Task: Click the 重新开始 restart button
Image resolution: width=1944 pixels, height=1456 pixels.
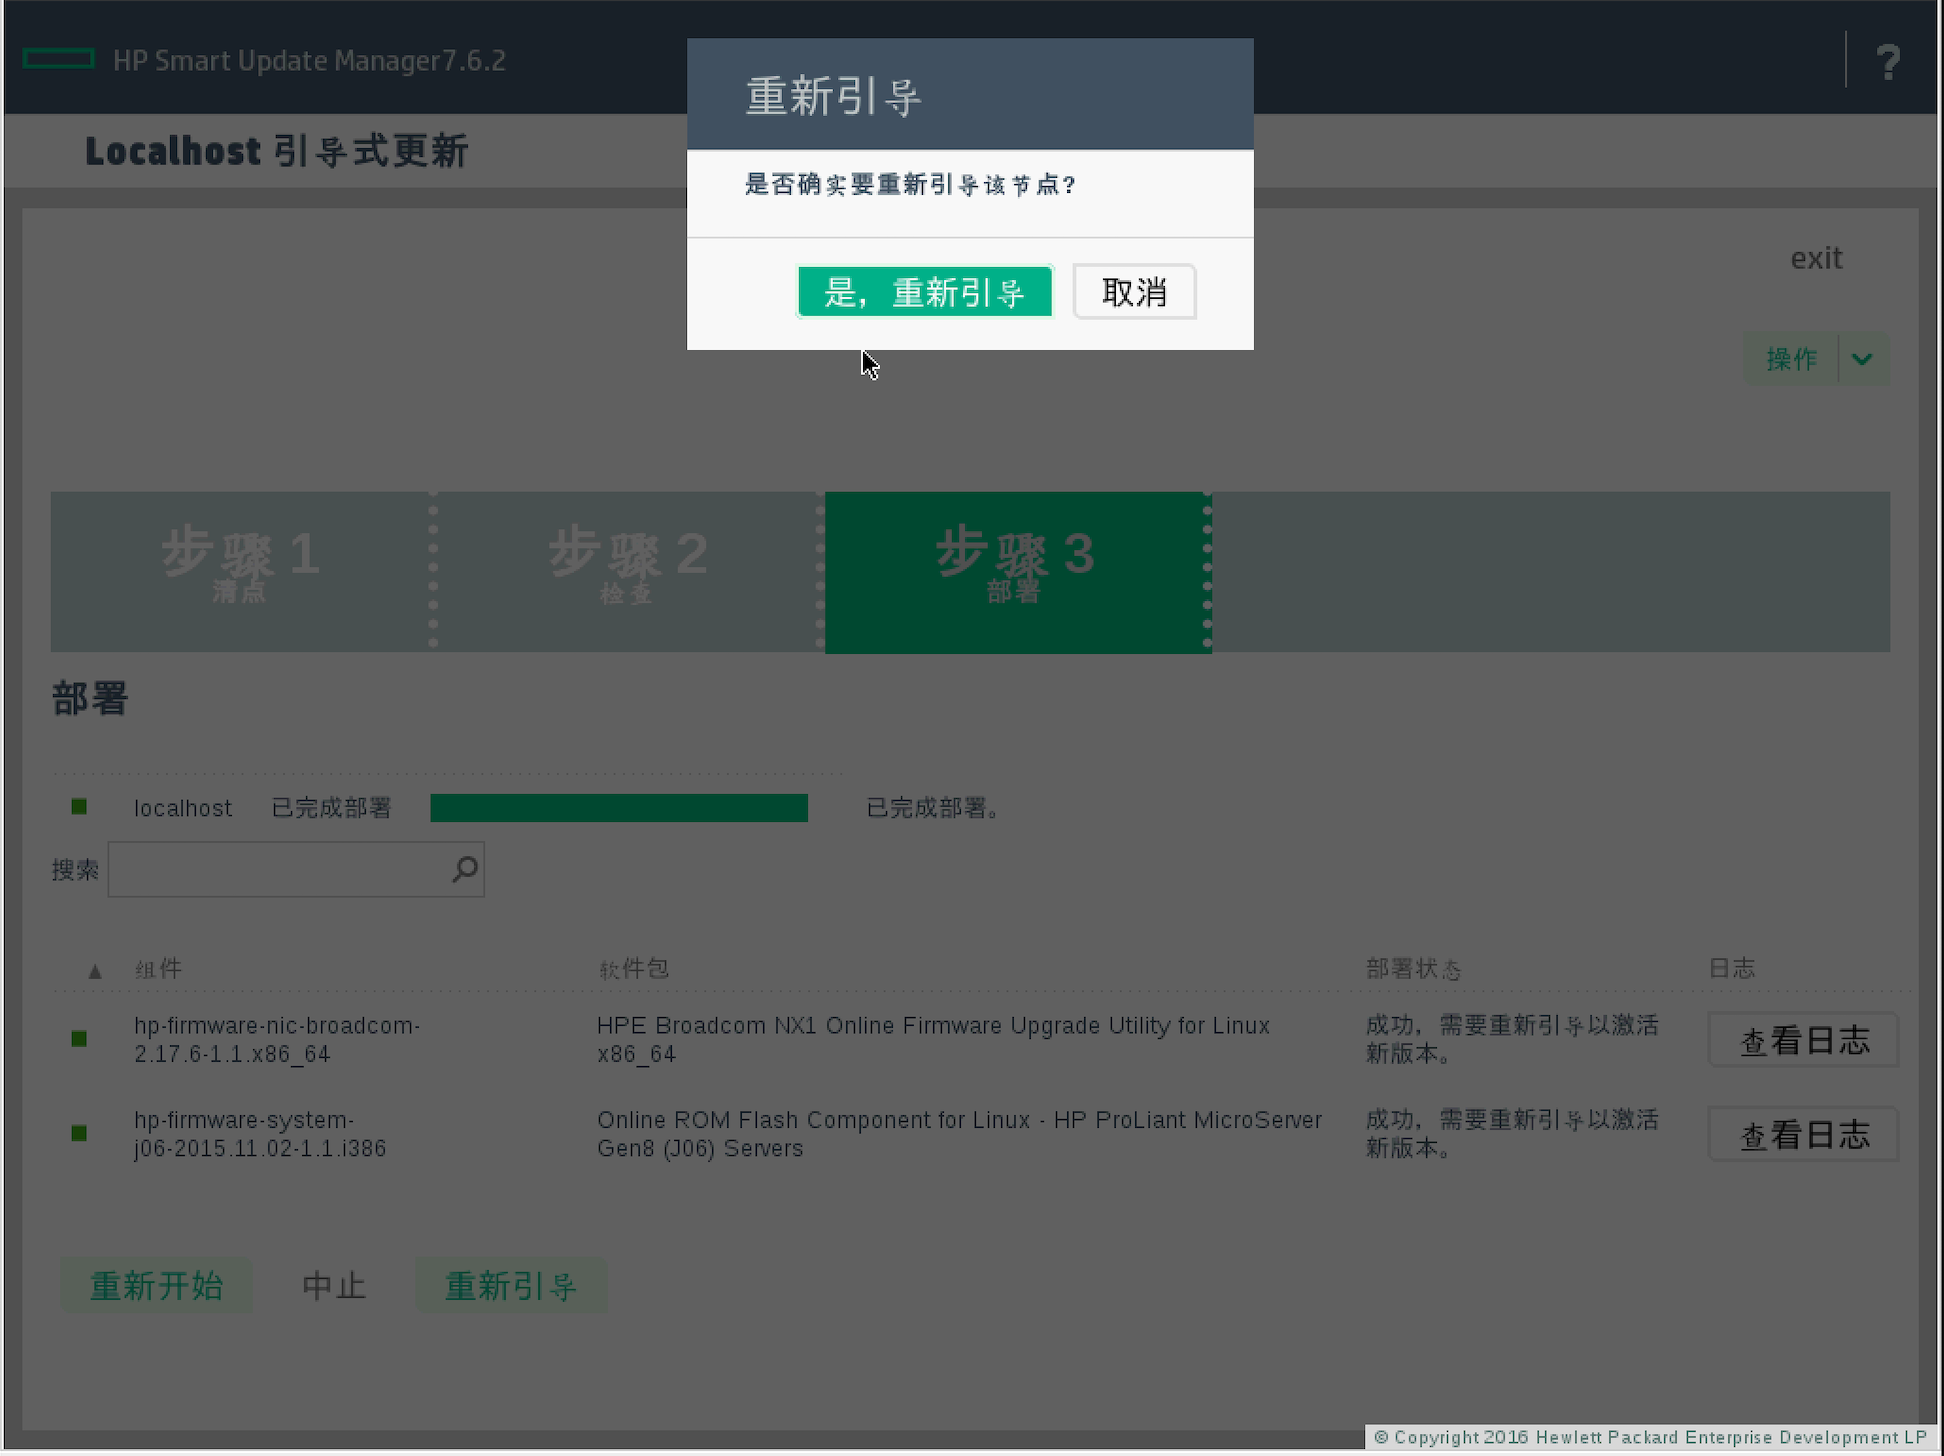Action: tap(156, 1286)
